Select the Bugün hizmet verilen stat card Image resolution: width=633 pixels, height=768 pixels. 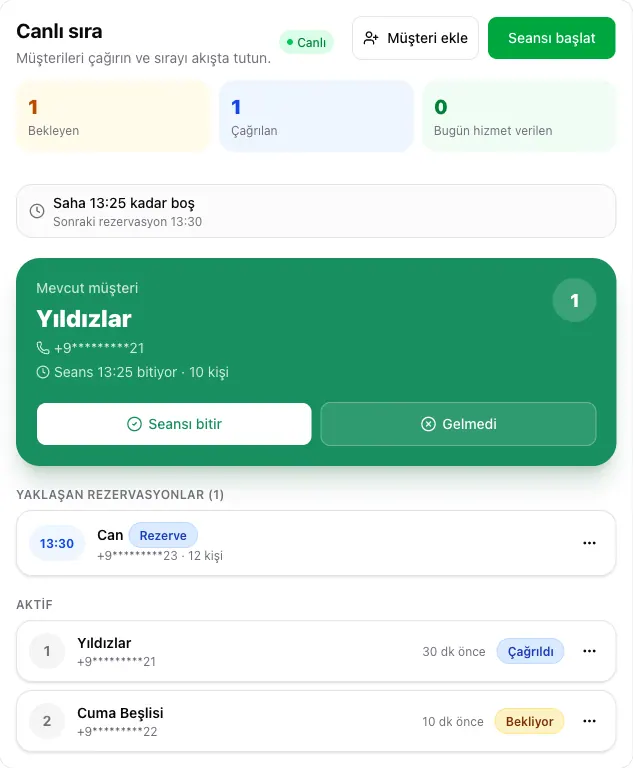519,117
